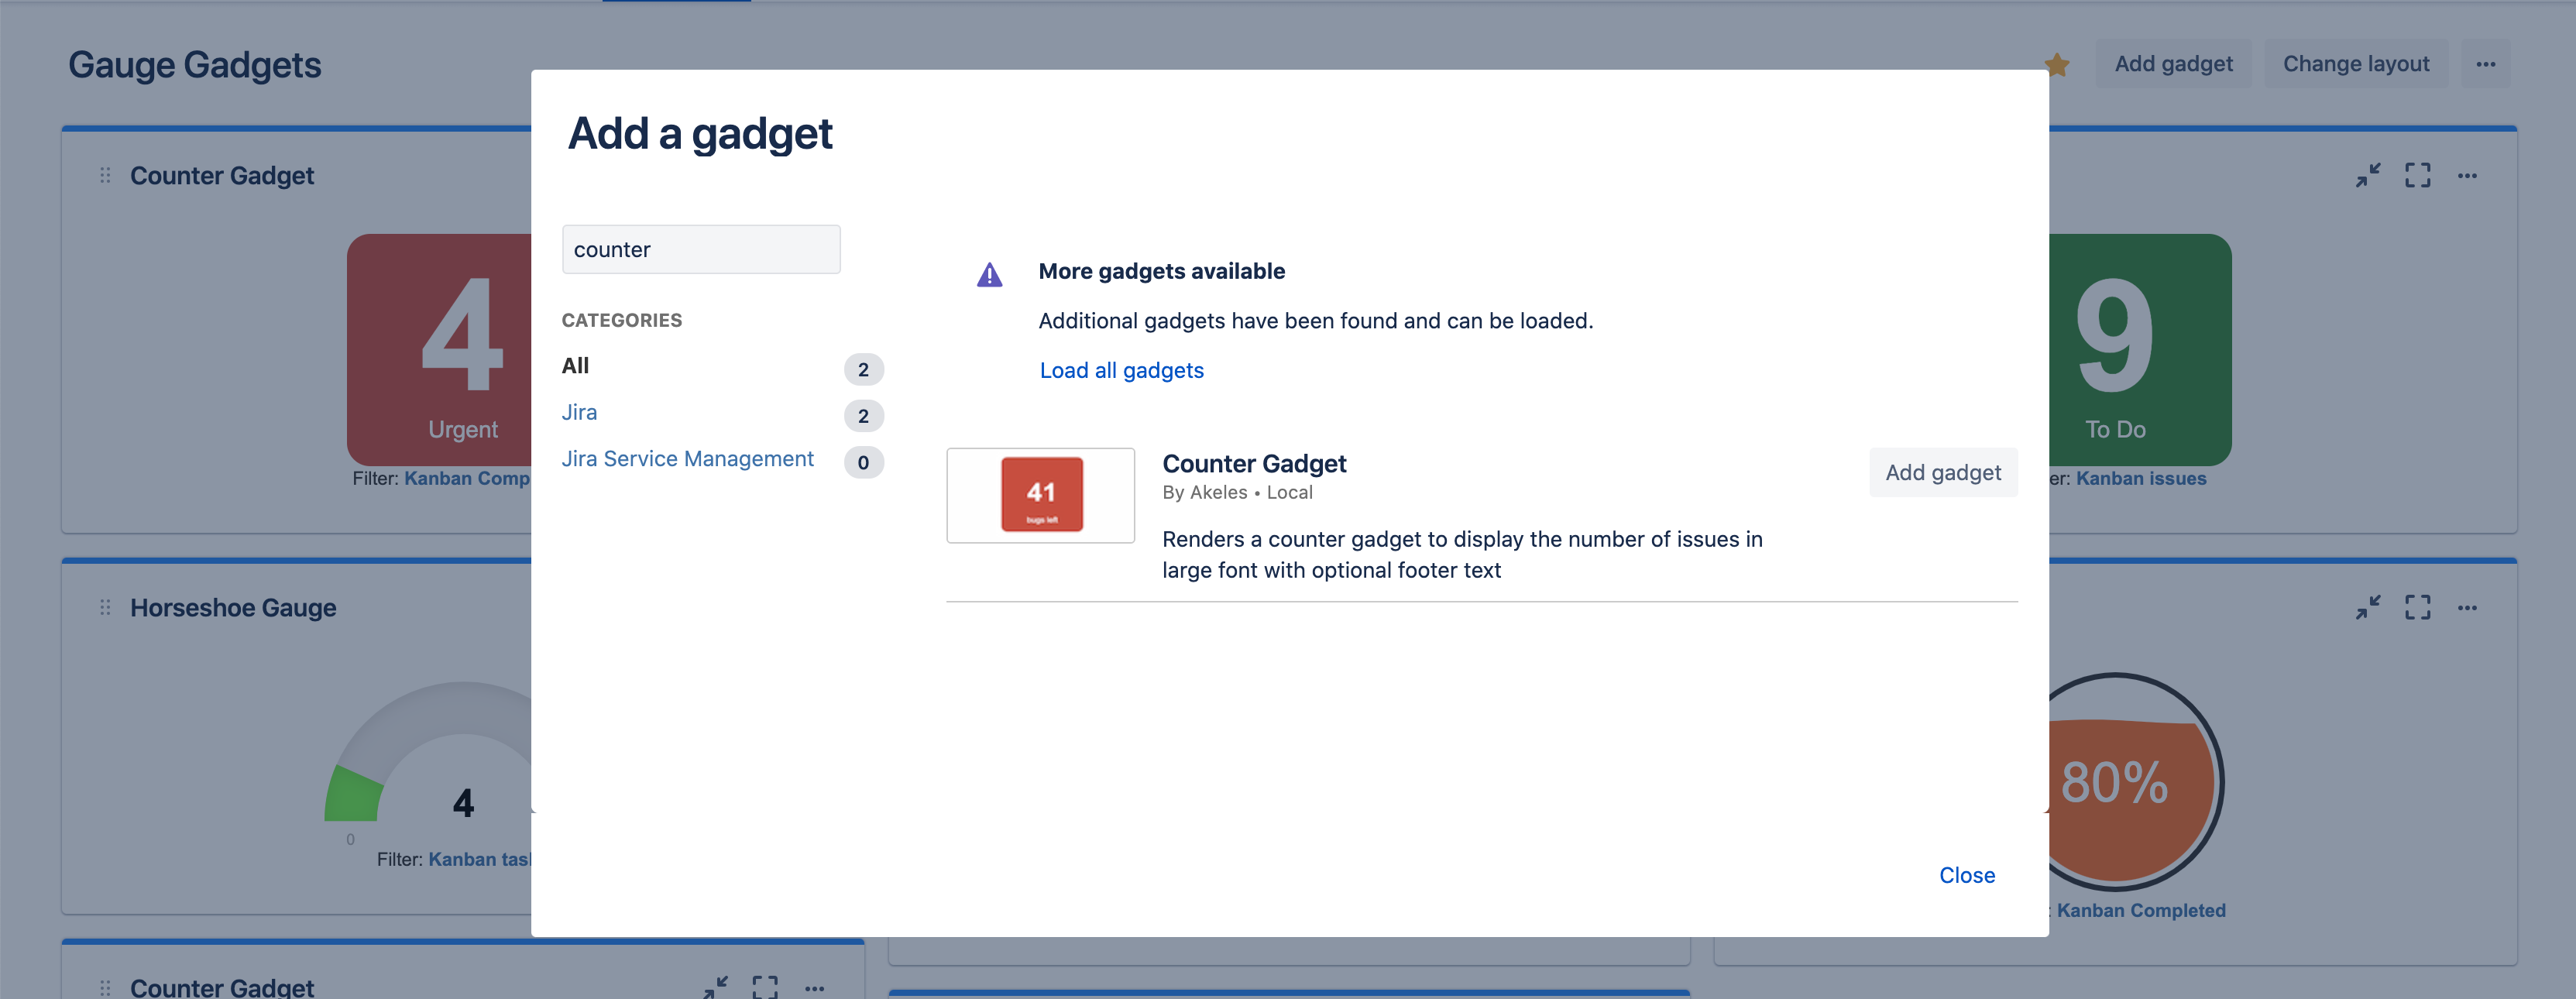
Task: Click the warning icon beside More gadgets available
Action: 989,273
